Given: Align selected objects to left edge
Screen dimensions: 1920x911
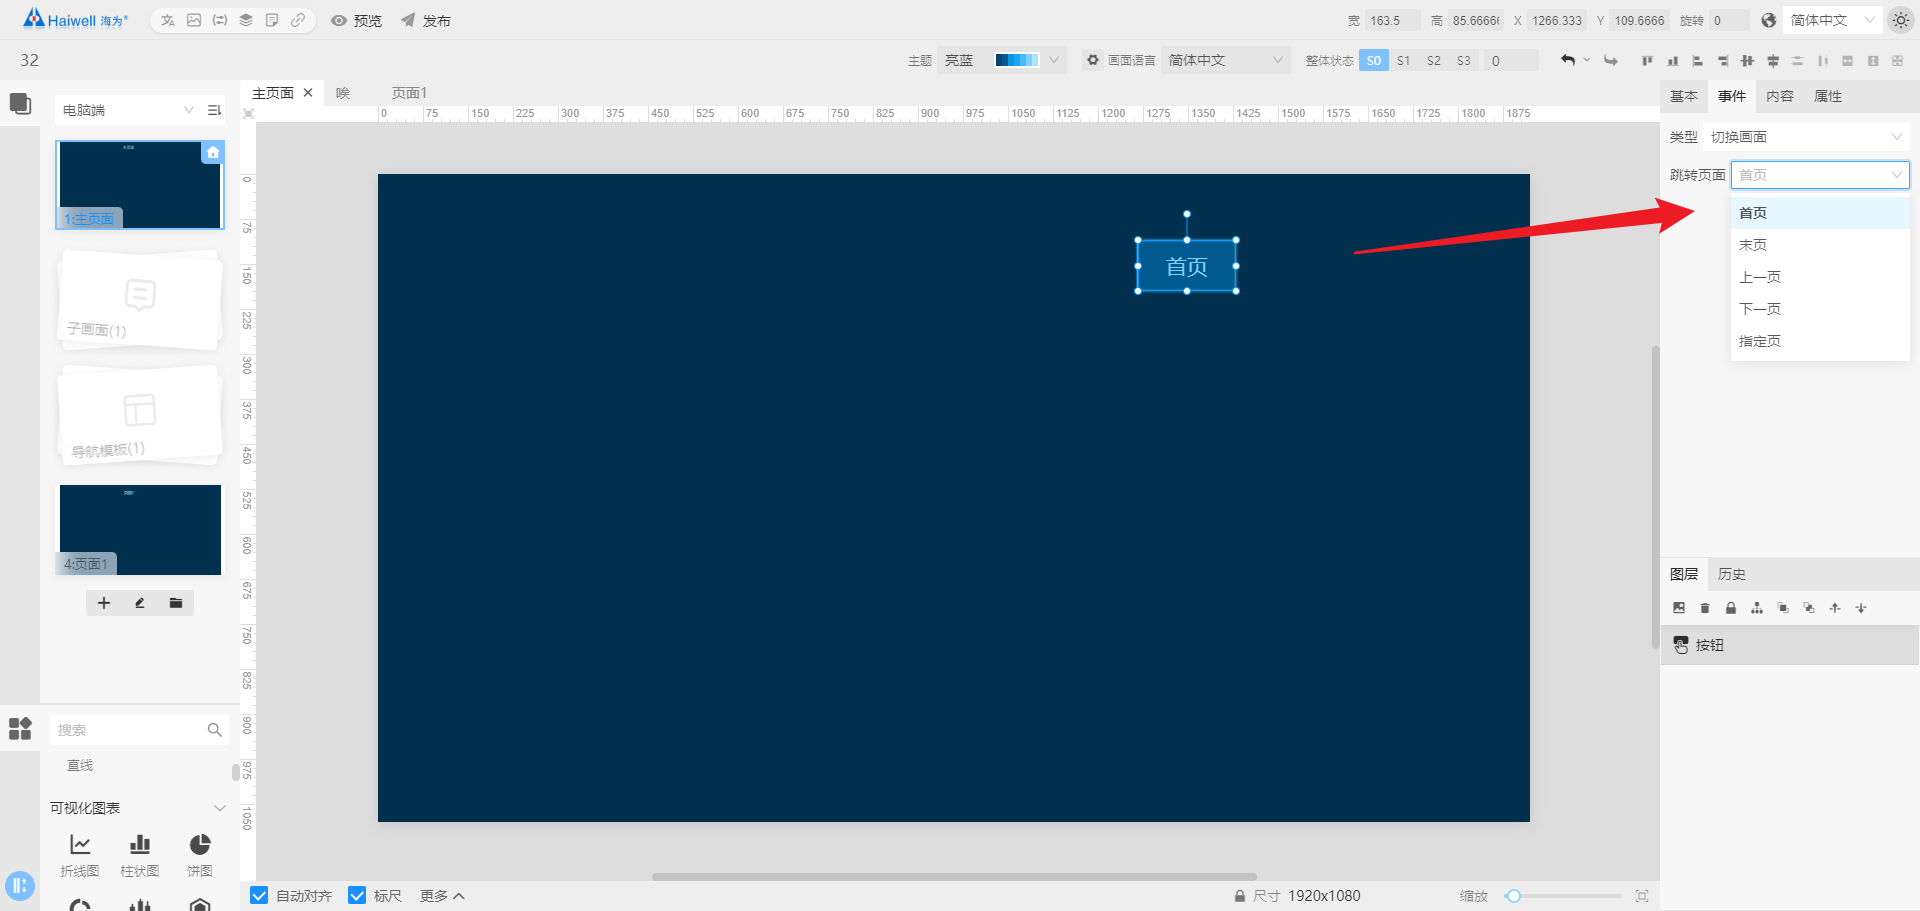Looking at the screenshot, I should point(1697,61).
